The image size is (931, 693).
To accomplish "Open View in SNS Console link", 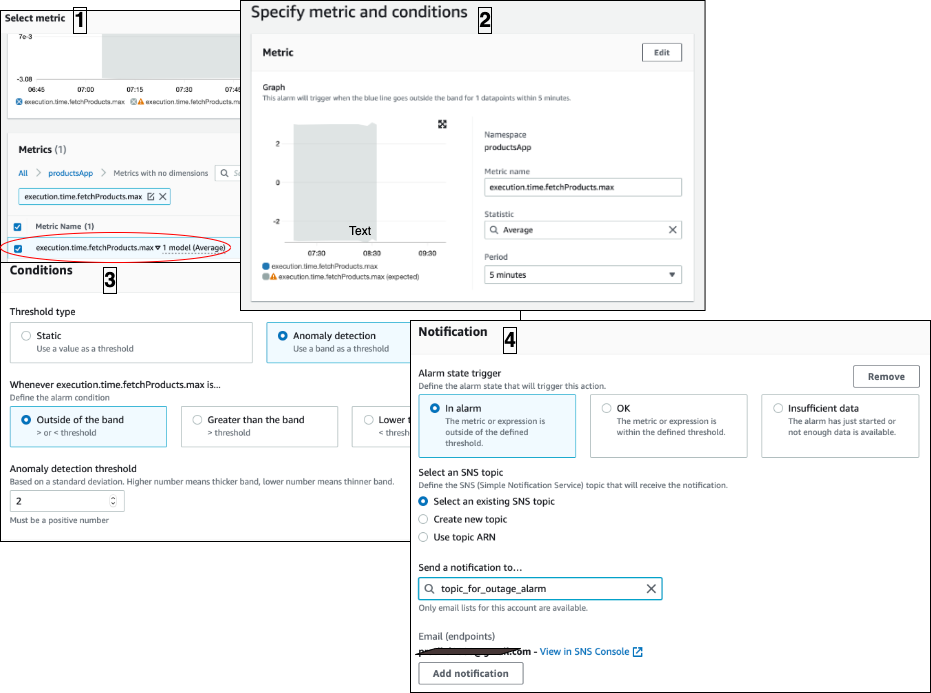I will (x=591, y=651).
